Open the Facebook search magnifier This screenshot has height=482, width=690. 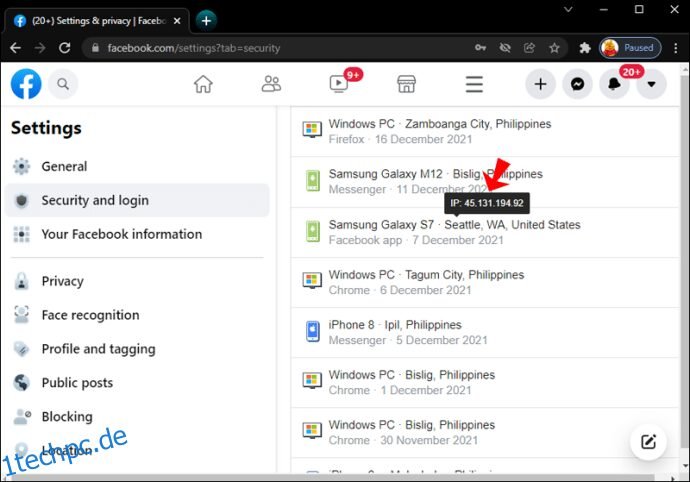tap(63, 84)
